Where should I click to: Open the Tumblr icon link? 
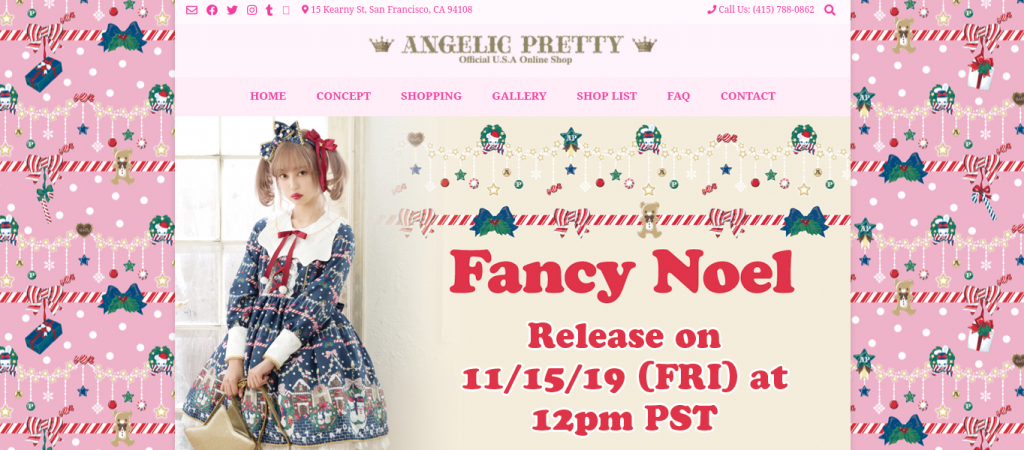point(269,10)
